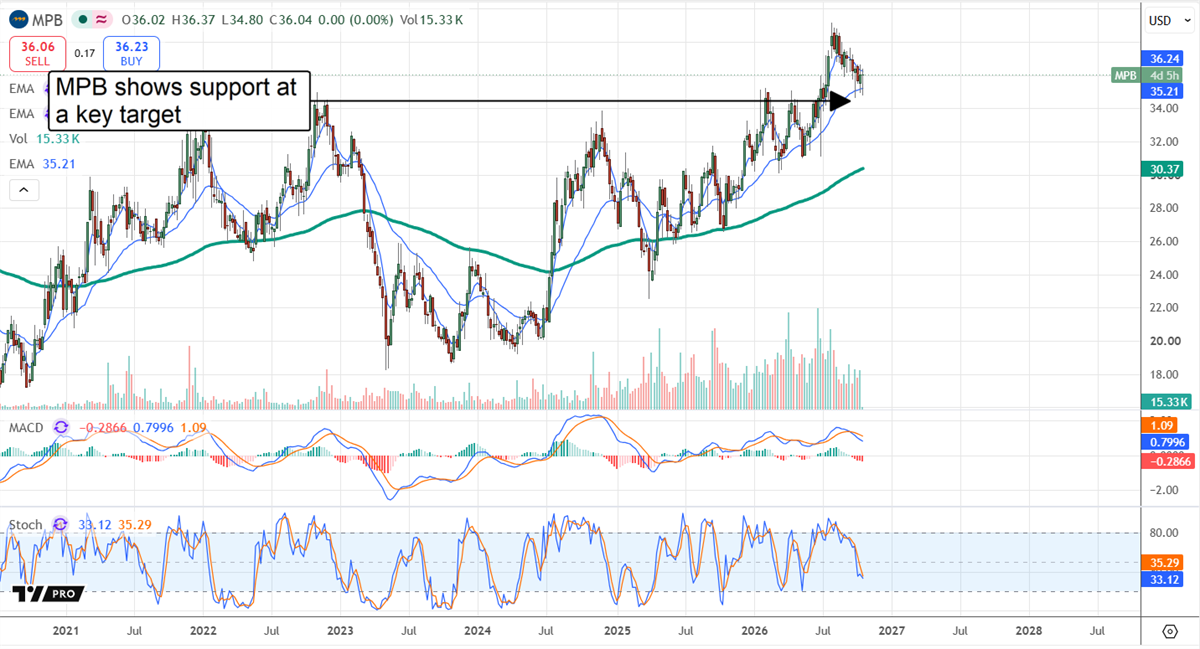The image size is (1200, 649).
Task: Click the 30.37 green EMA price label
Action: pos(1161,169)
